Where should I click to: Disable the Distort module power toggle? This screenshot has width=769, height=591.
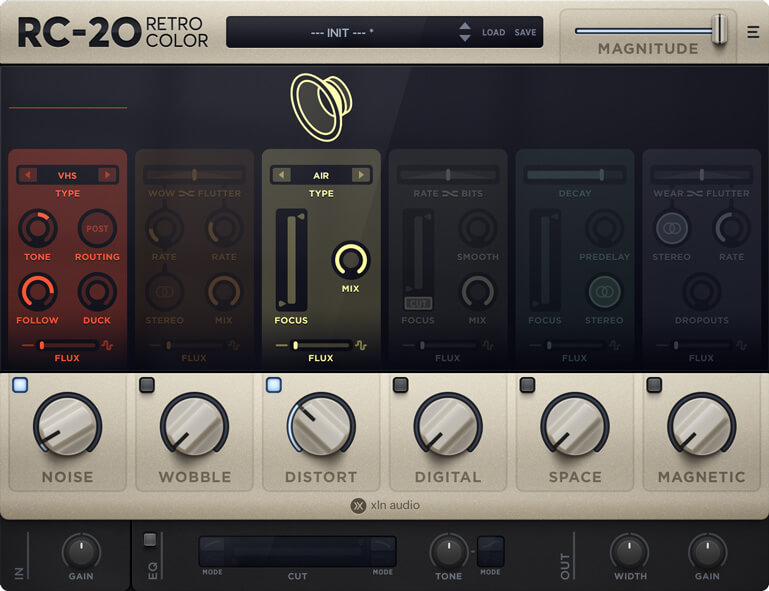pos(274,385)
